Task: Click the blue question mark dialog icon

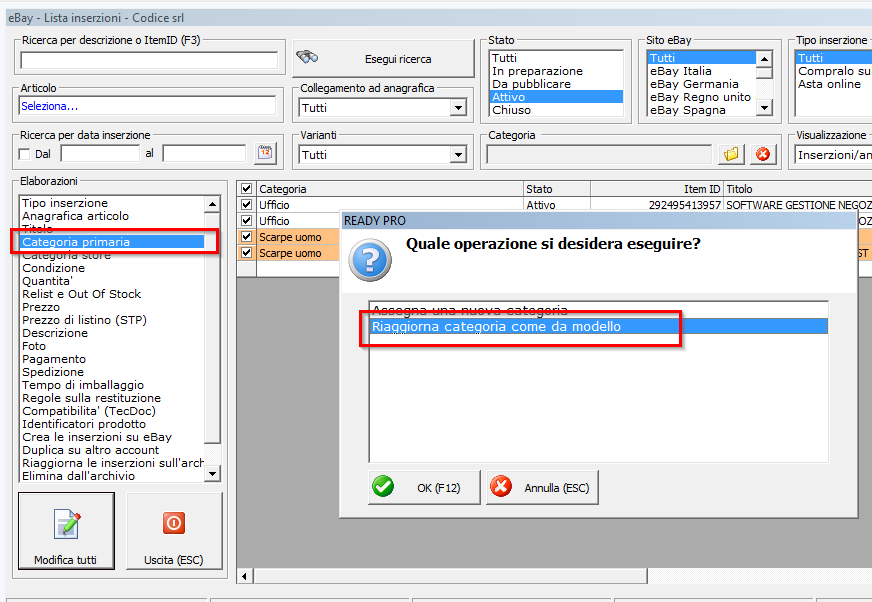Action: tap(370, 260)
